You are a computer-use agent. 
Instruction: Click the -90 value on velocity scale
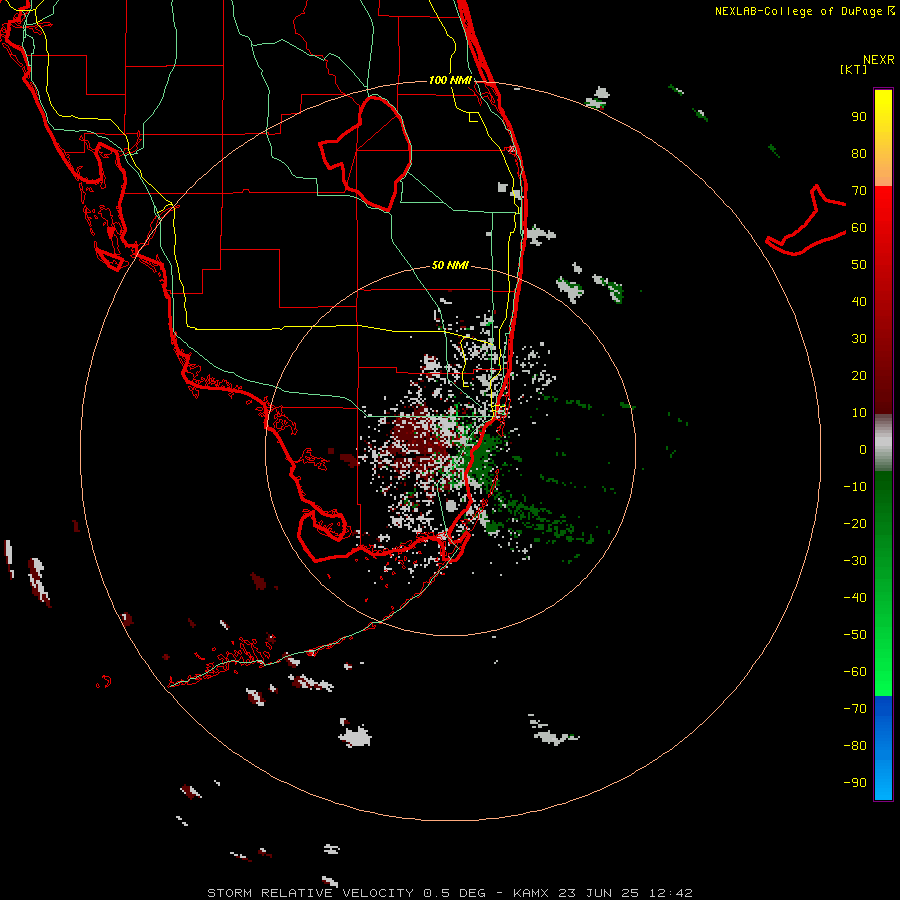pos(855,783)
